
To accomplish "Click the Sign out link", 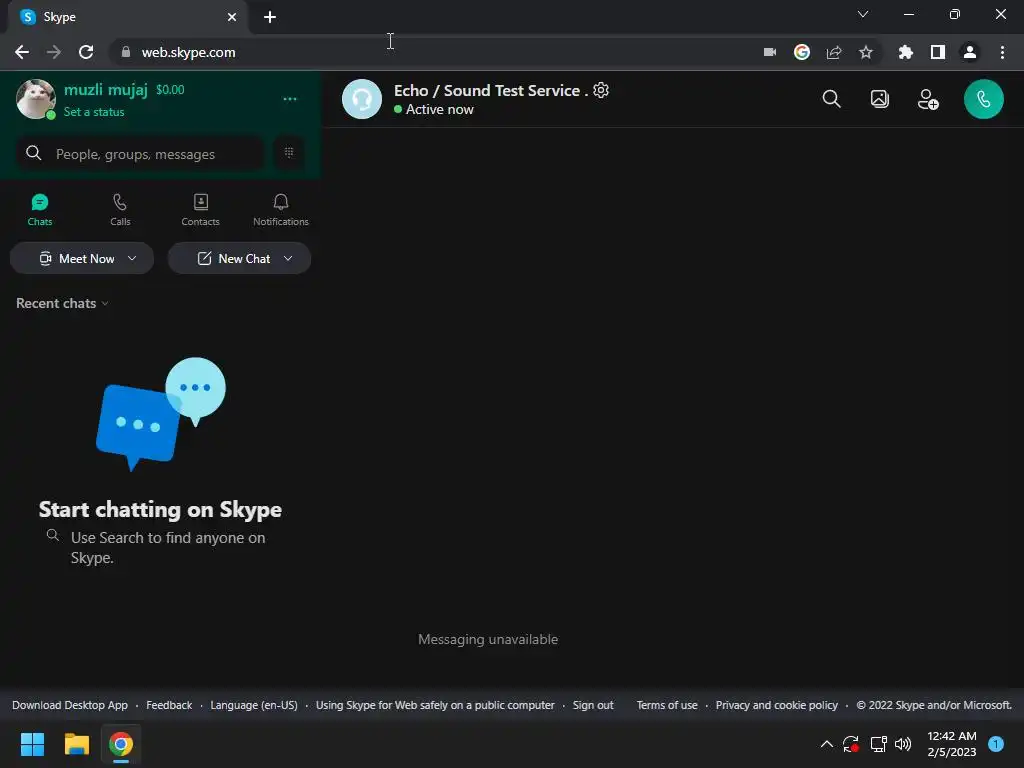I will tap(593, 705).
